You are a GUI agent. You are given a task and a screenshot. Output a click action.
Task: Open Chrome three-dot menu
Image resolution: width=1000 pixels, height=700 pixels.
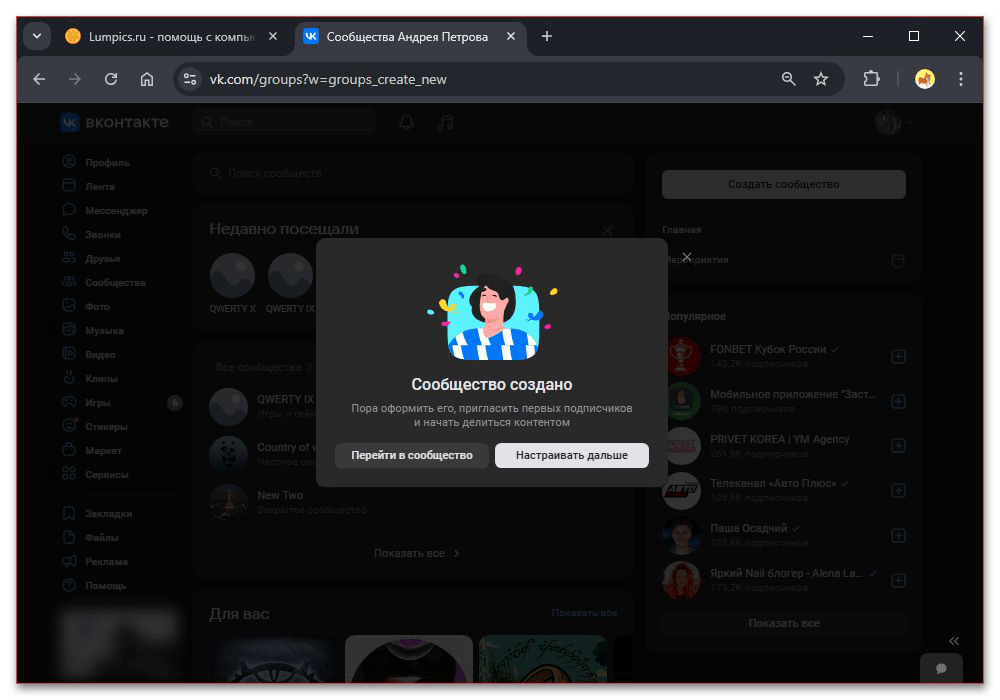pos(961,79)
